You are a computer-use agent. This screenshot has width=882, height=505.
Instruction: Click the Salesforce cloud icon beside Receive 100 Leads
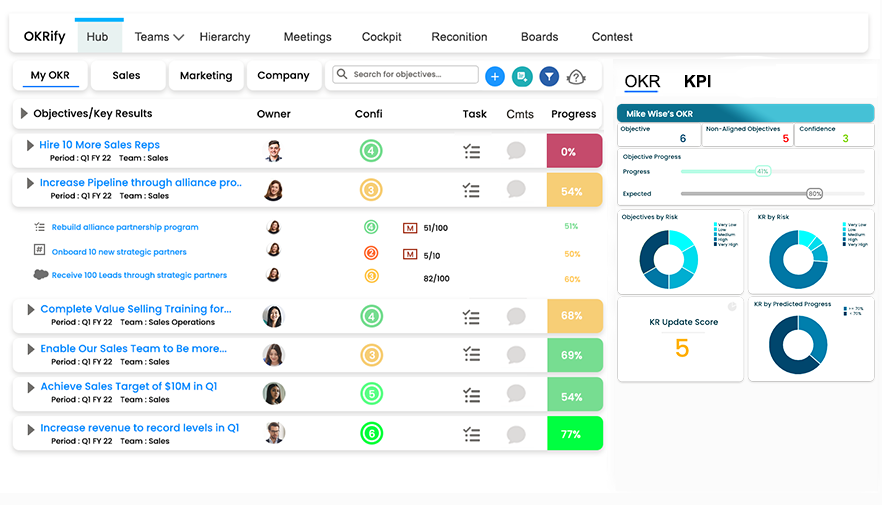point(40,275)
